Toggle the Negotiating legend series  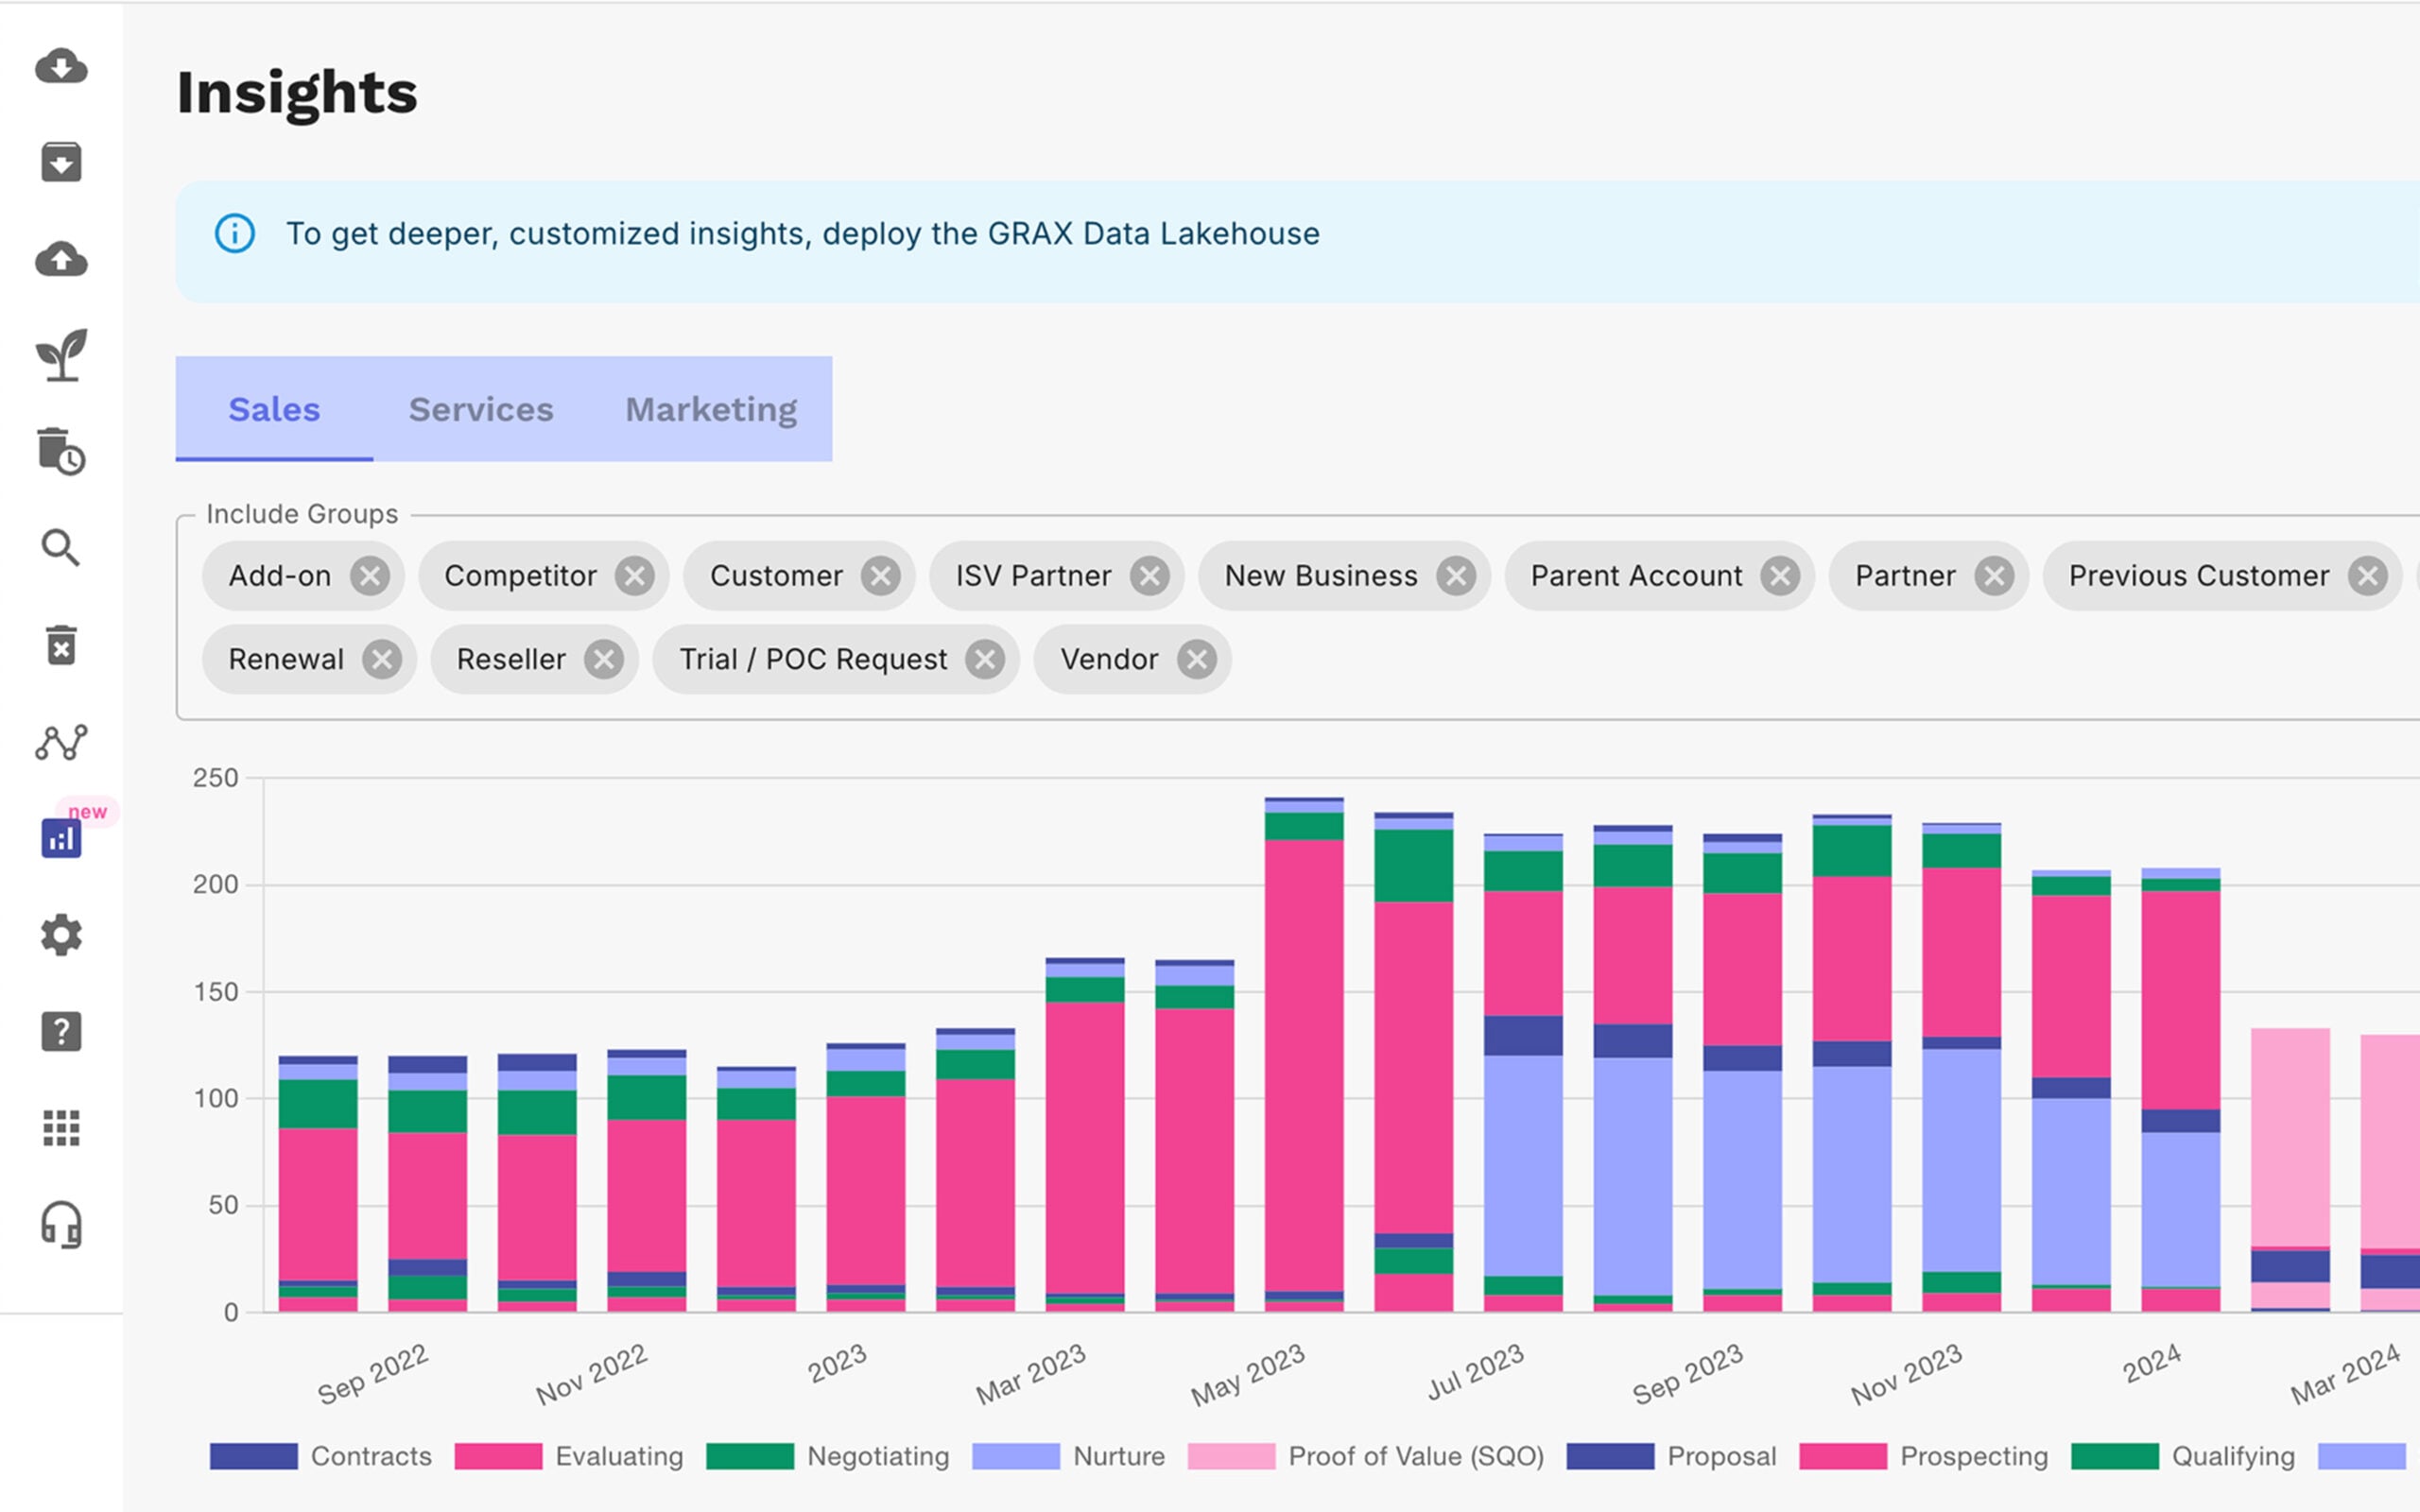828,1456
